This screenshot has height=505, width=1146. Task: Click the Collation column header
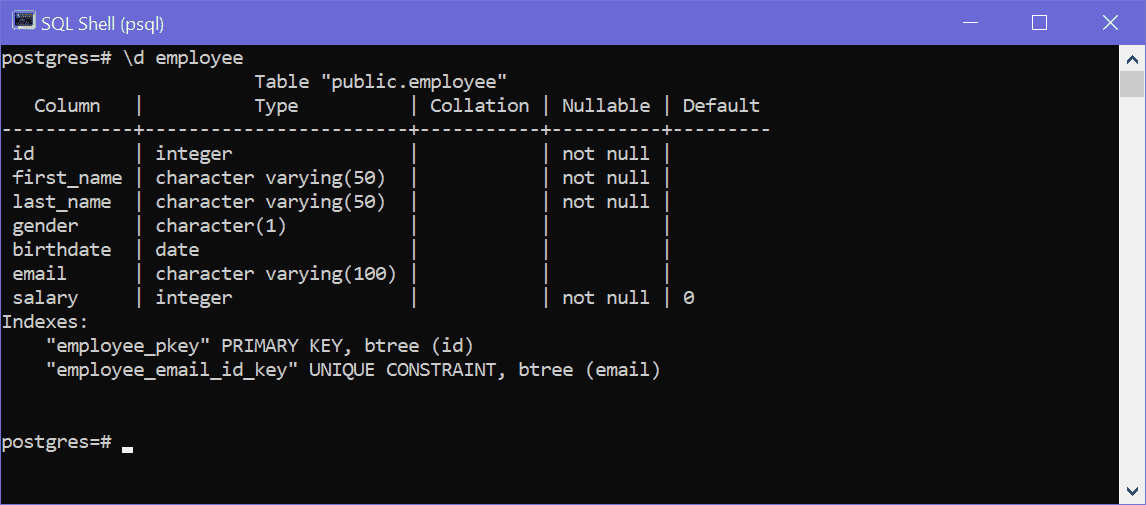(479, 105)
